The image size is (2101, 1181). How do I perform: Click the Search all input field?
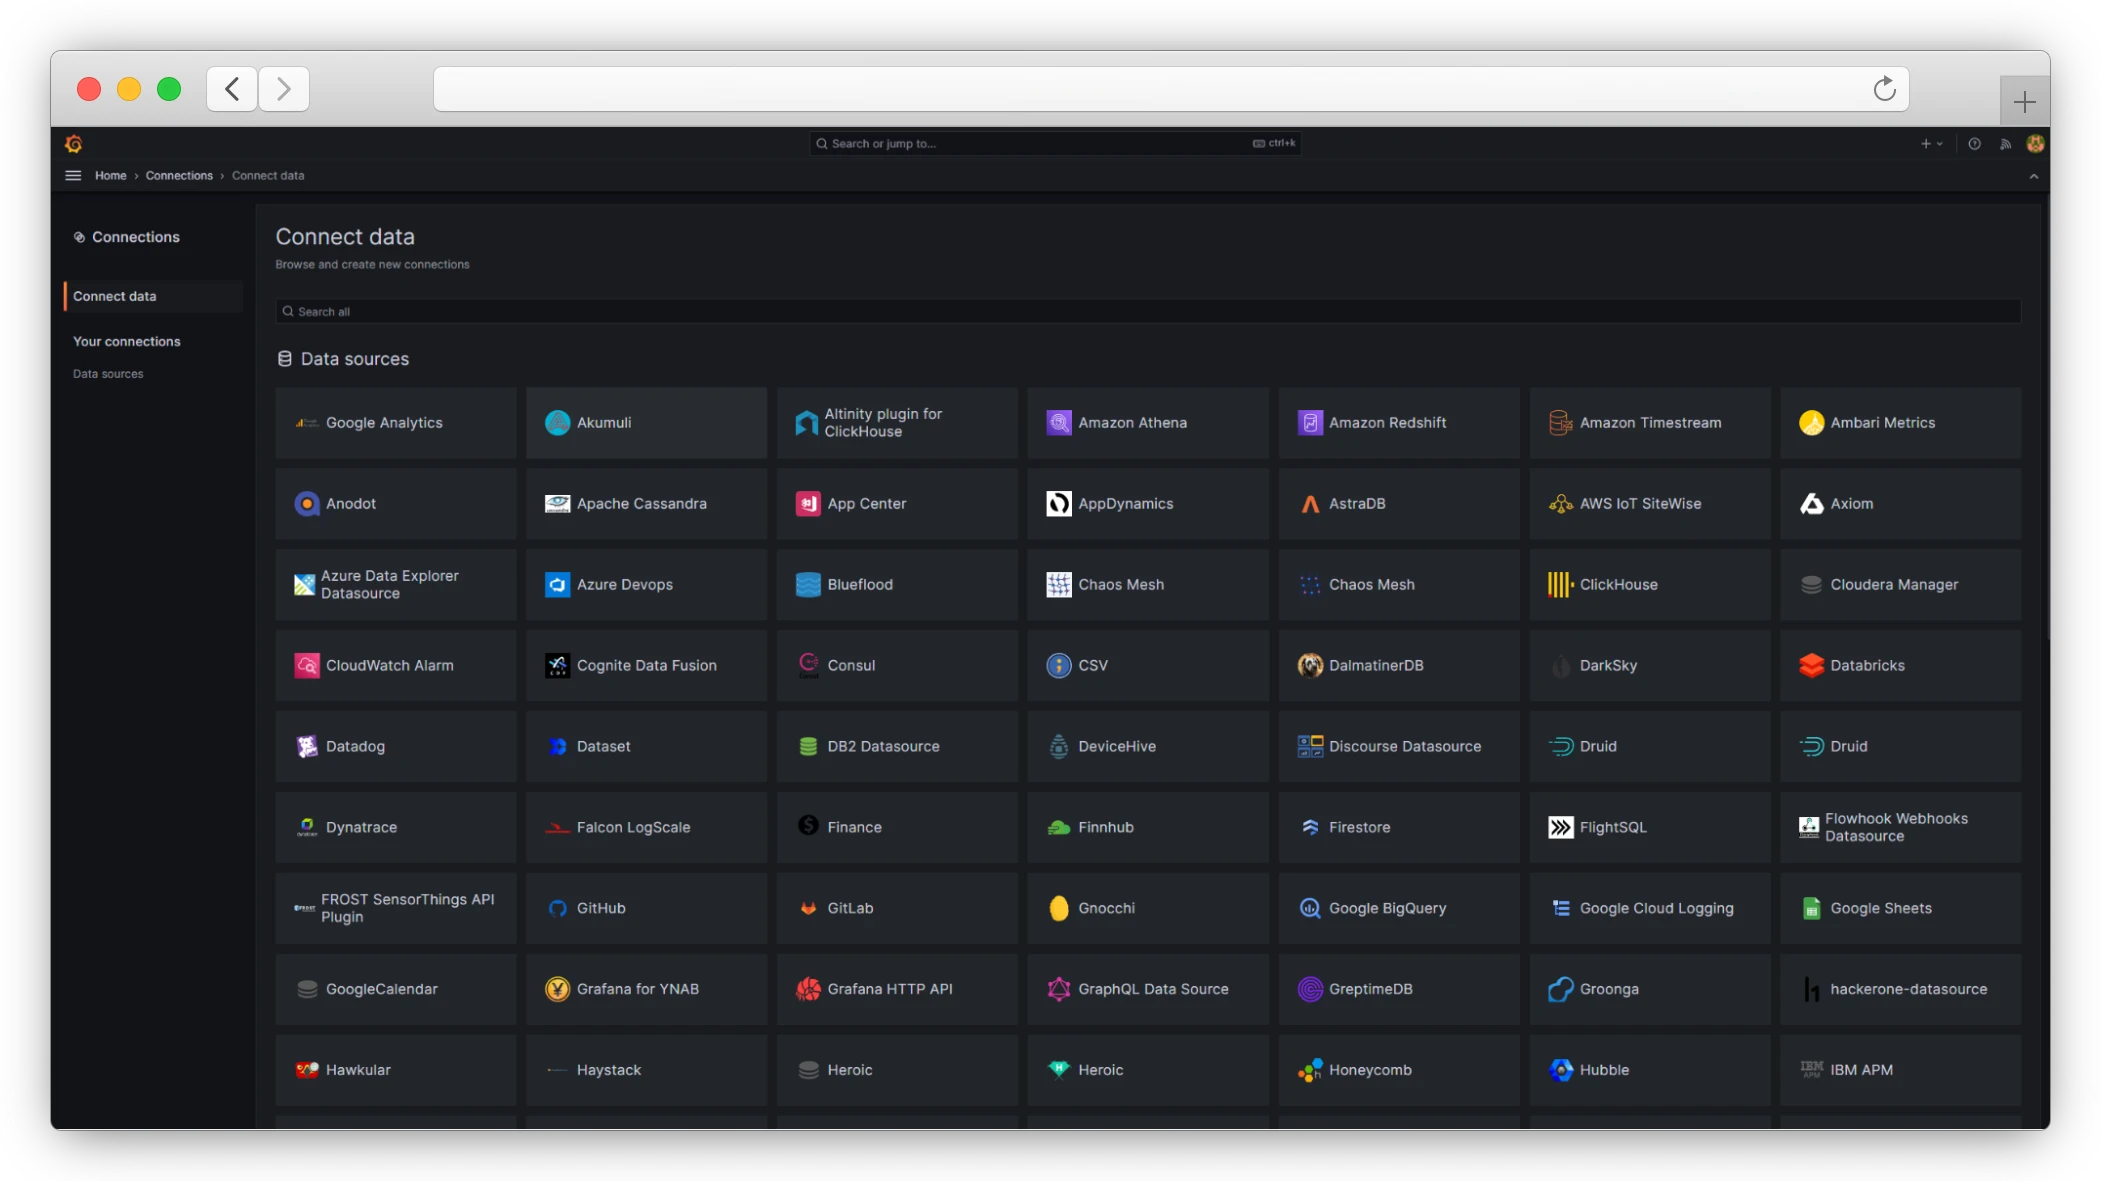700,311
